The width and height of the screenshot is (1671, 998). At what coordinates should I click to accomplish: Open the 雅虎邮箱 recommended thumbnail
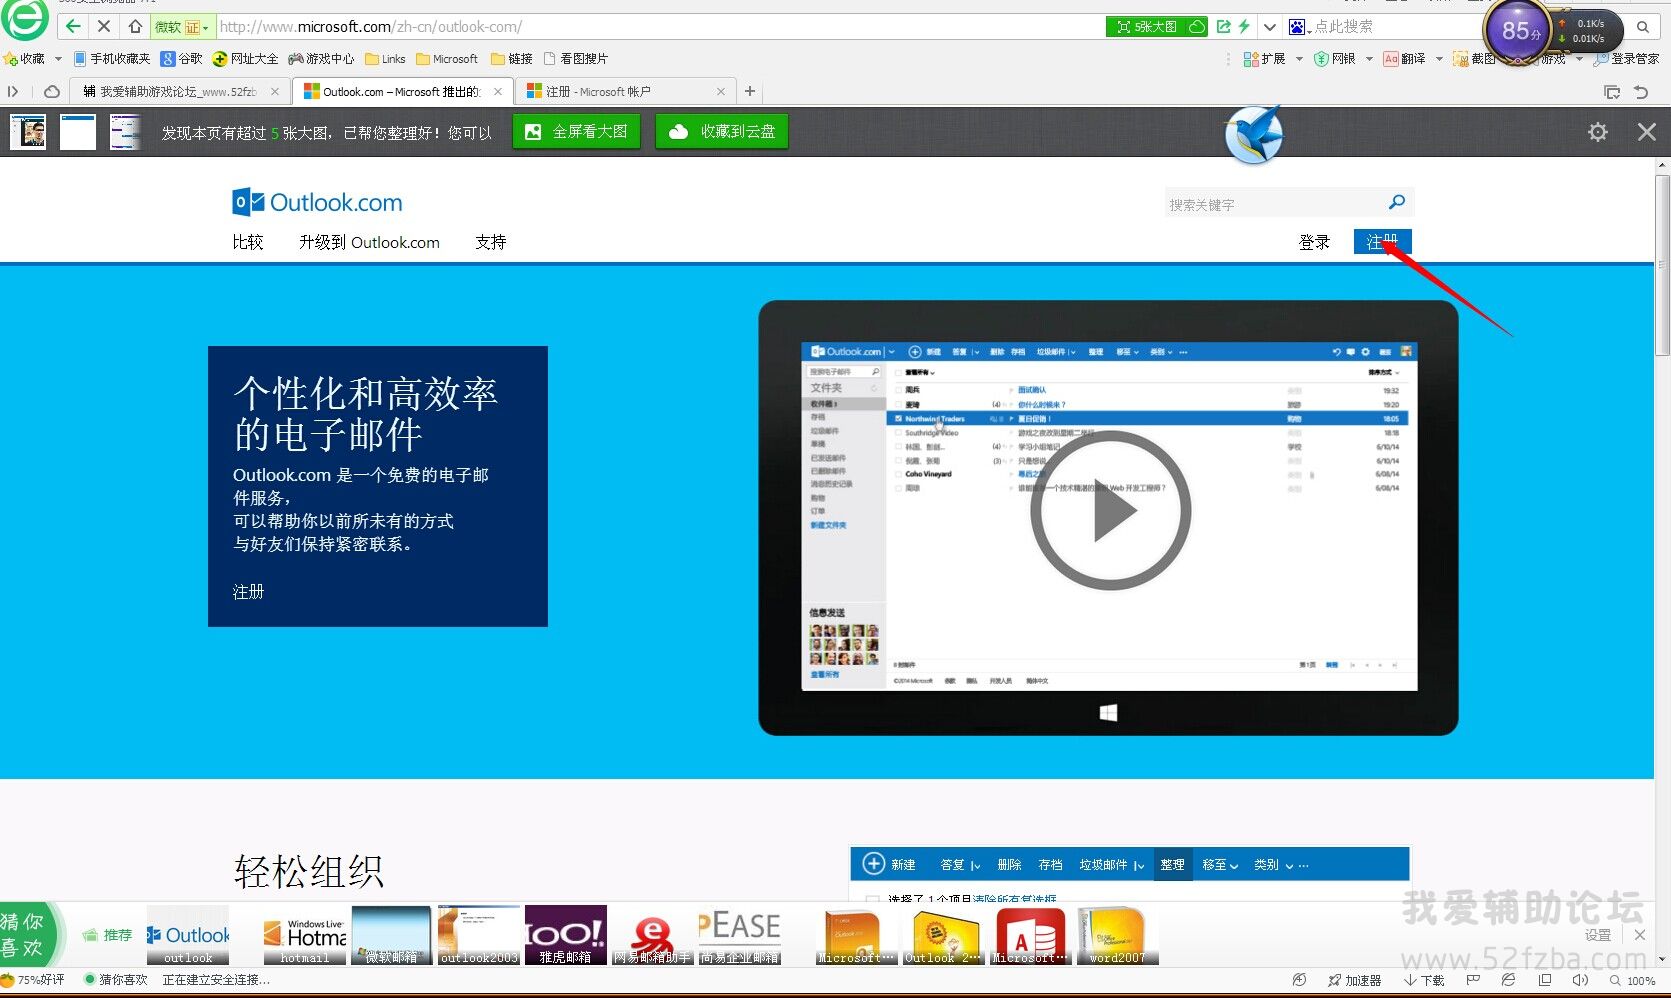[x=566, y=935]
